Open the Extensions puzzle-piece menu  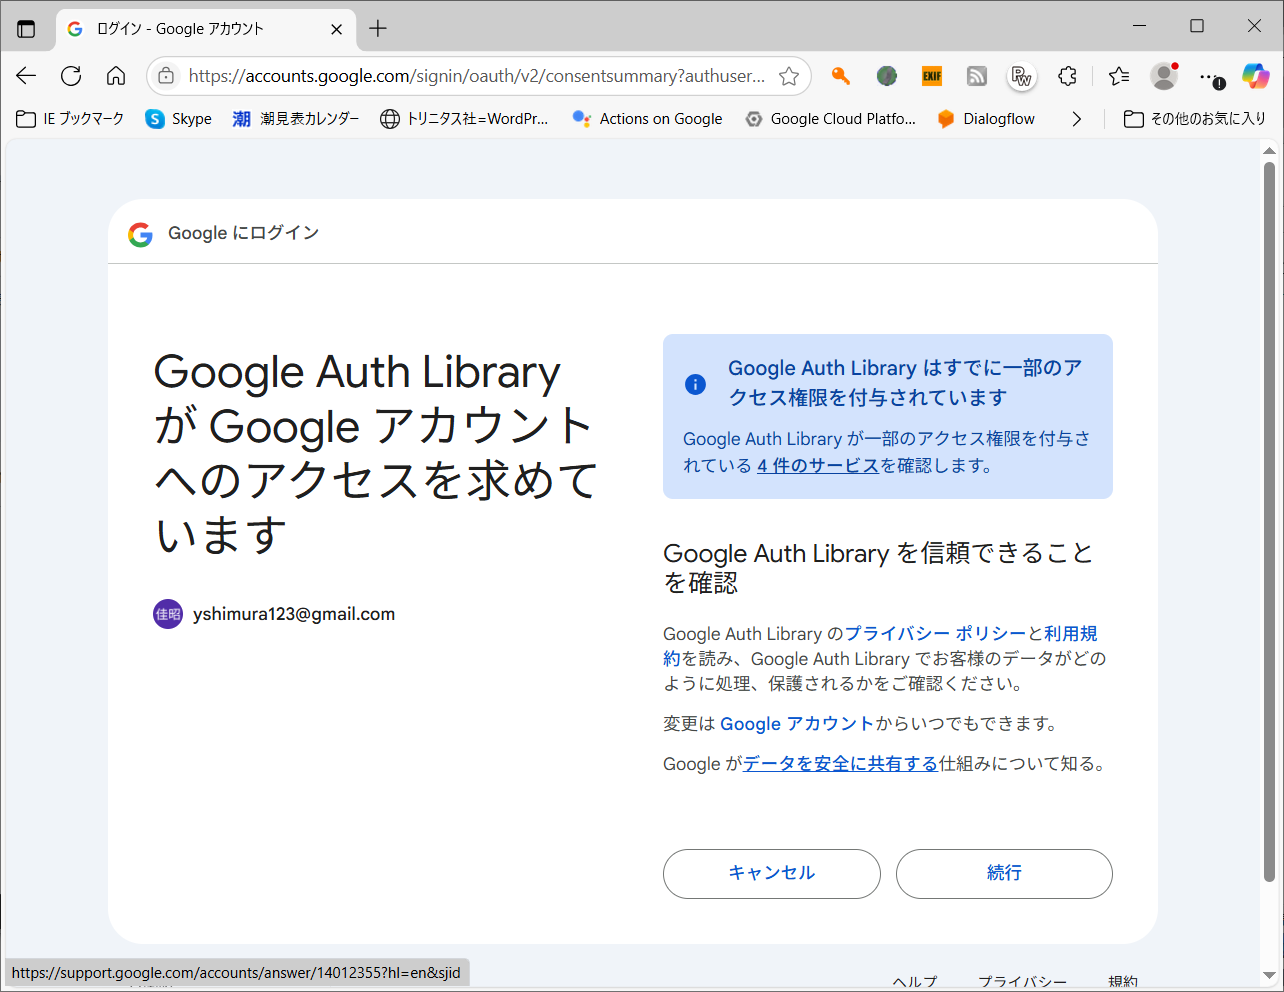pos(1068,76)
